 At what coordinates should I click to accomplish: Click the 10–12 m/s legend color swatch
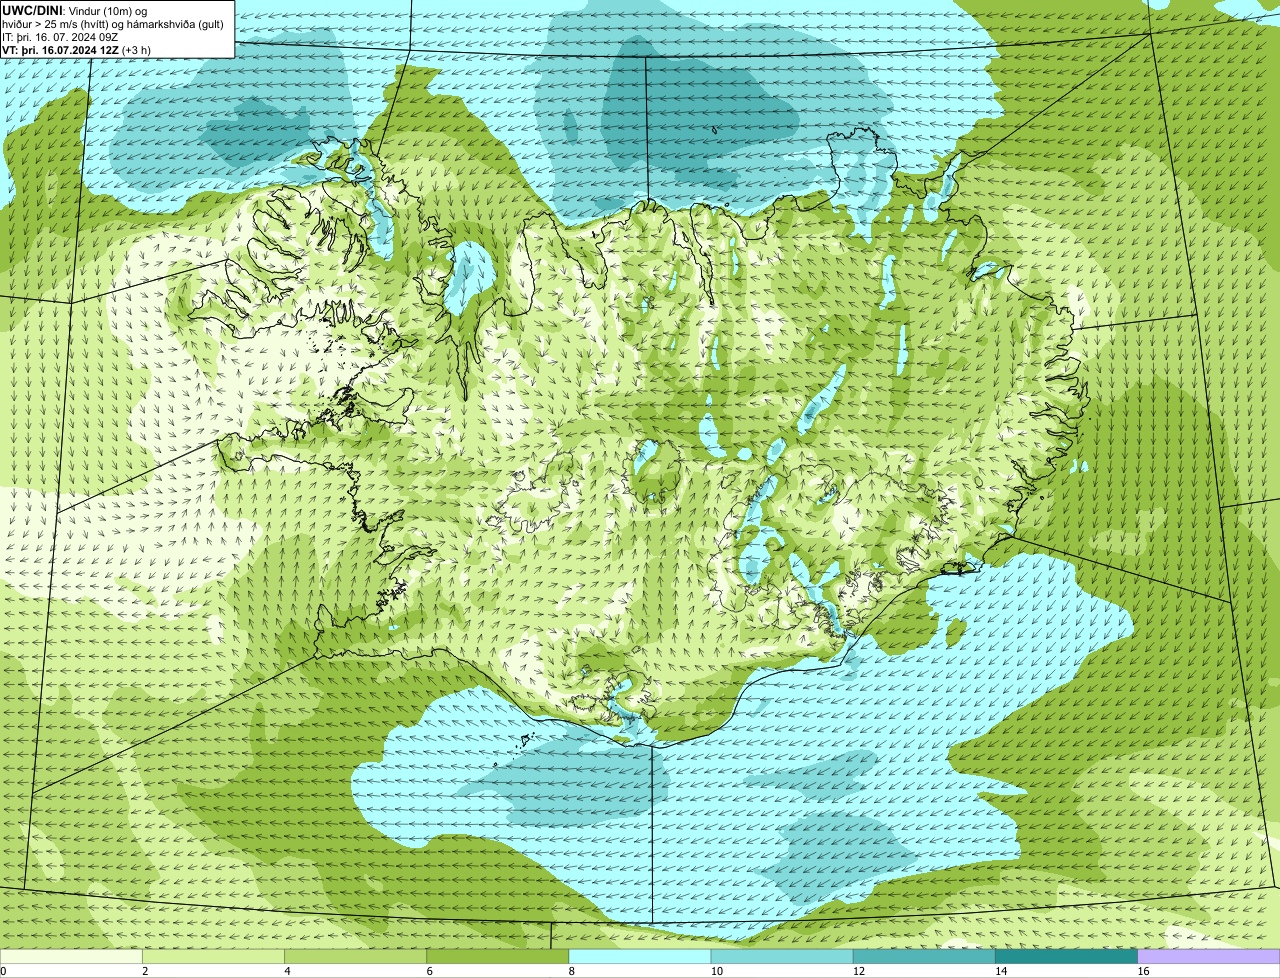(782, 956)
